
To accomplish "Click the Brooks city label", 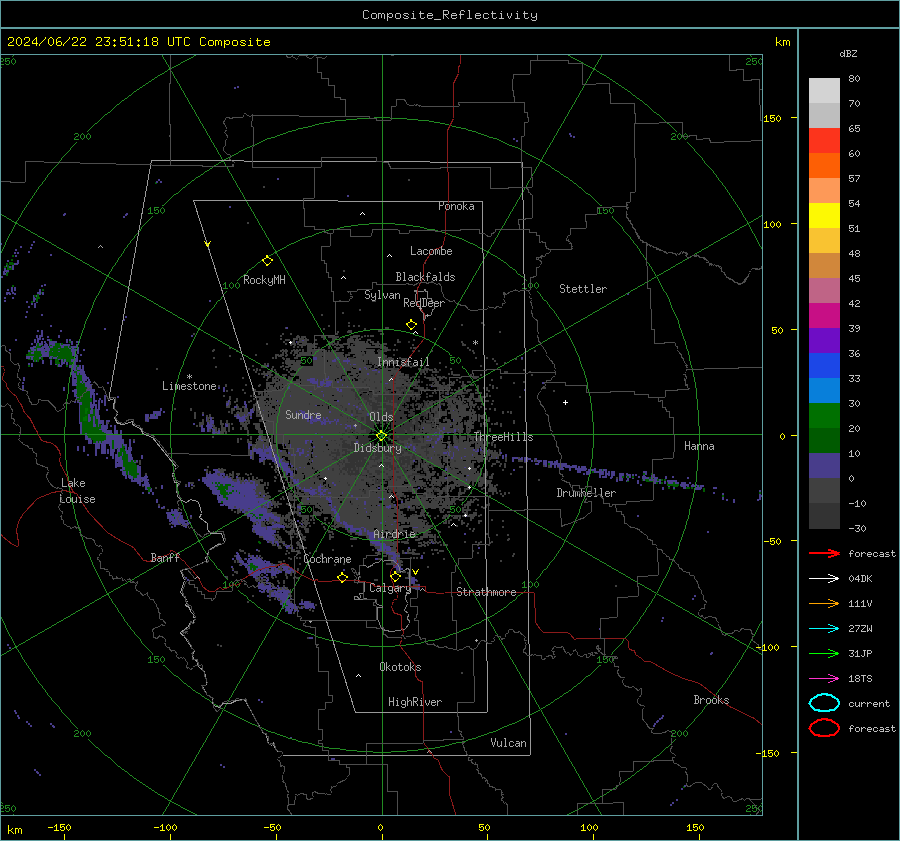I will [711, 700].
